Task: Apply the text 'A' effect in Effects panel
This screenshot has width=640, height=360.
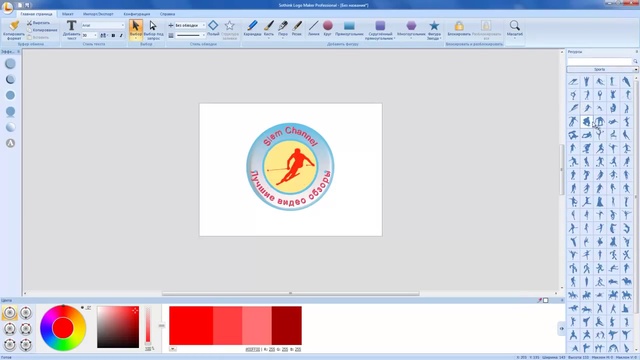Action: [10, 143]
